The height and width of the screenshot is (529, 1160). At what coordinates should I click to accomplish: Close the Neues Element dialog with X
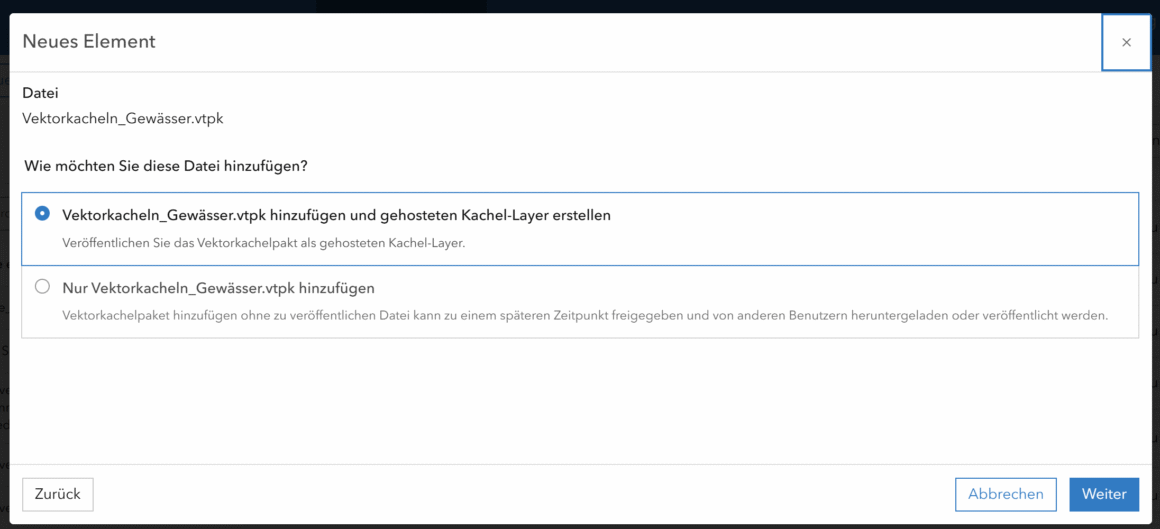click(x=1126, y=42)
